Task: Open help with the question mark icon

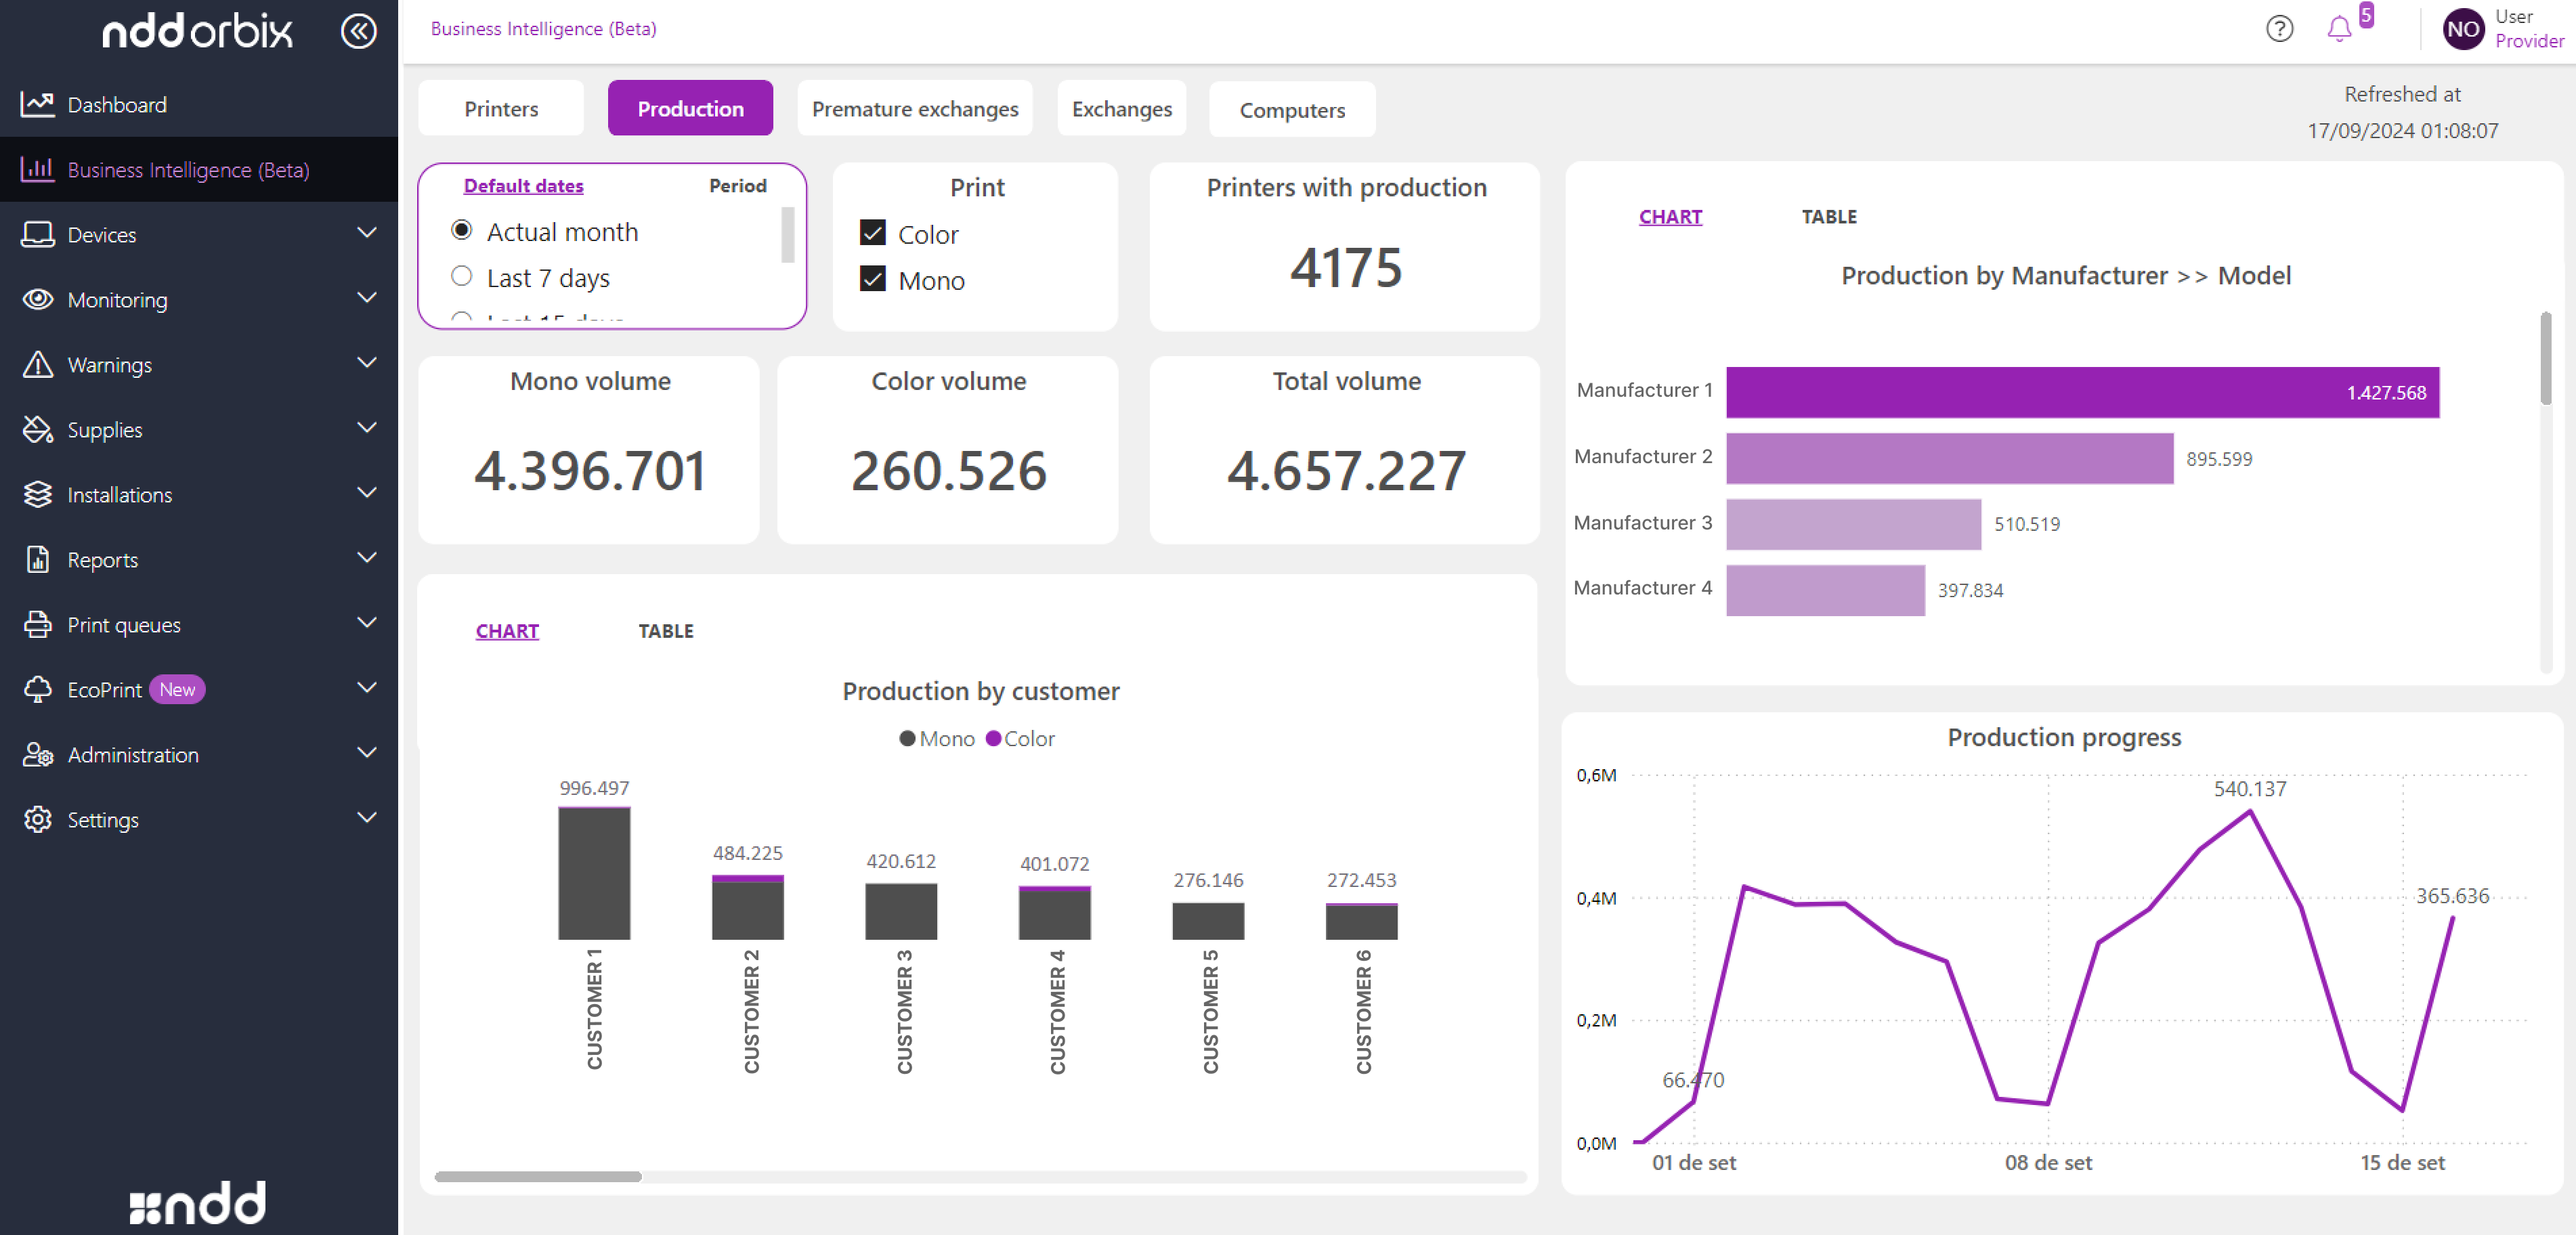Action: pyautogui.click(x=2279, y=28)
